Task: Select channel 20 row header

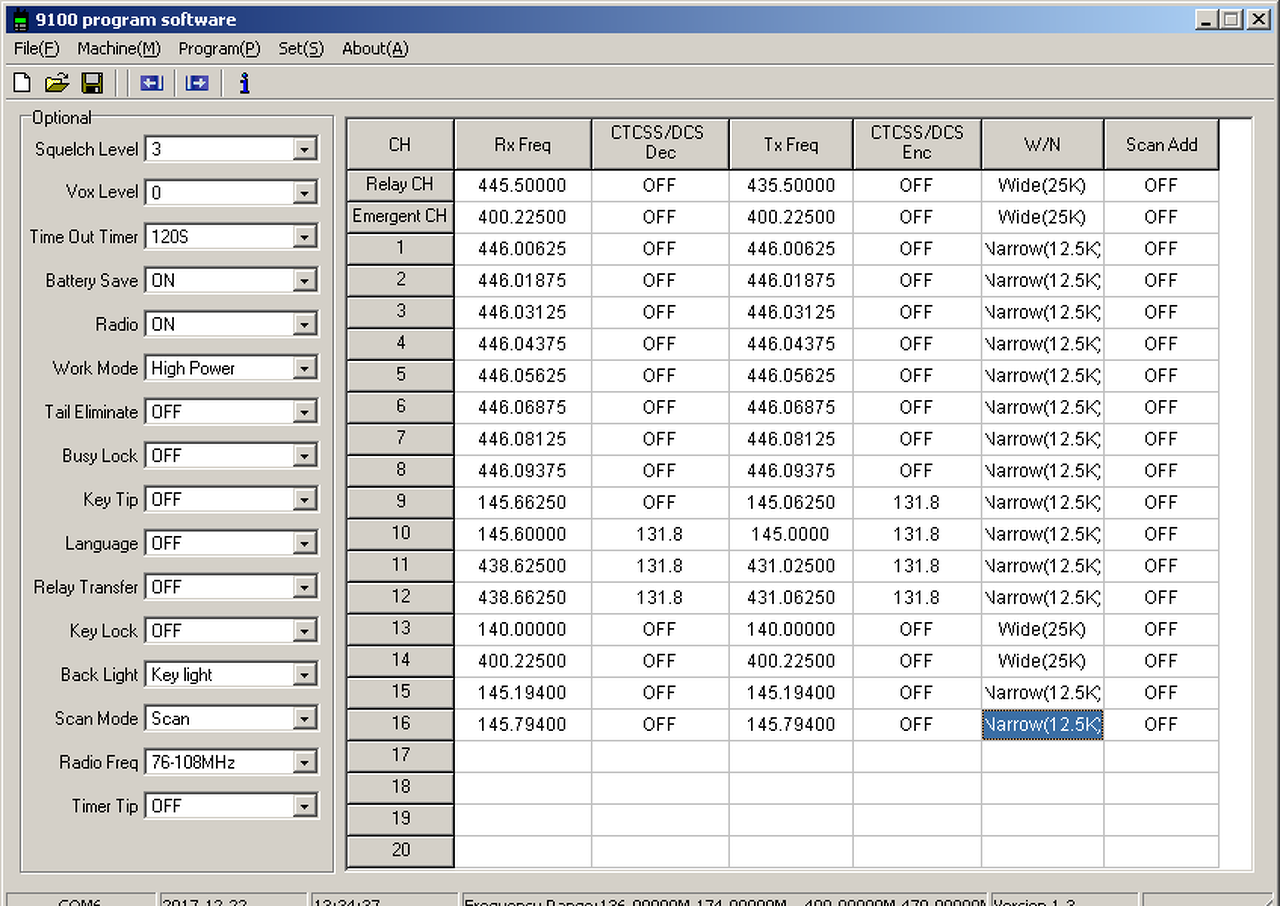Action: click(x=400, y=851)
